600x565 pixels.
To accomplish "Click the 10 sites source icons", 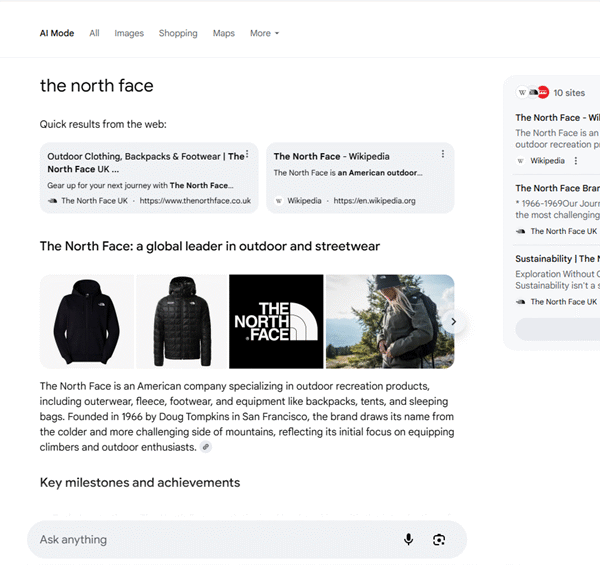I will (x=533, y=93).
